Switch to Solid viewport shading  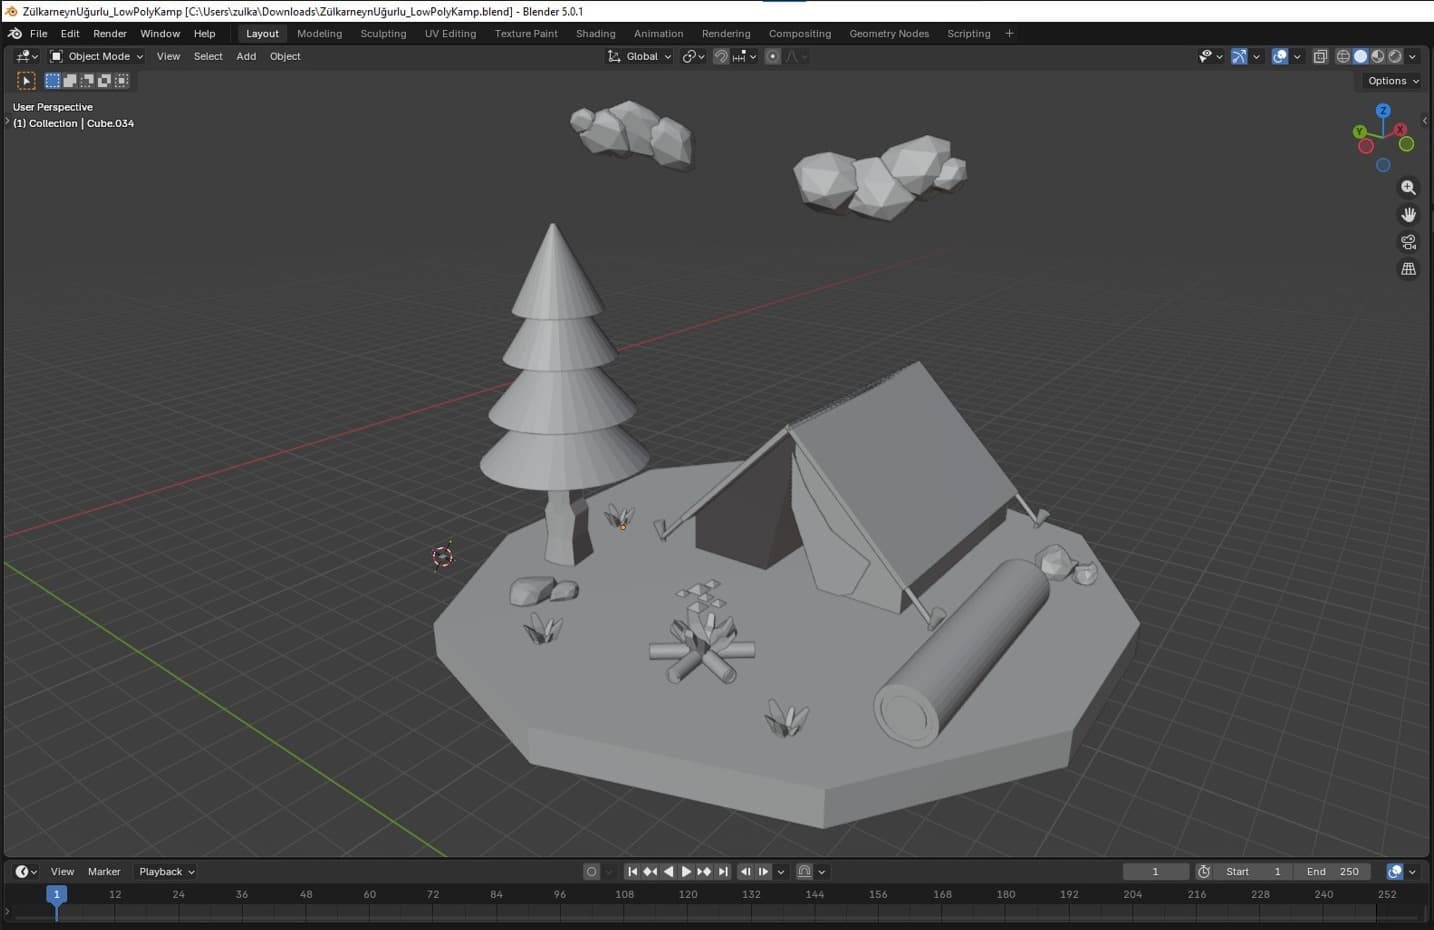pyautogui.click(x=1360, y=56)
